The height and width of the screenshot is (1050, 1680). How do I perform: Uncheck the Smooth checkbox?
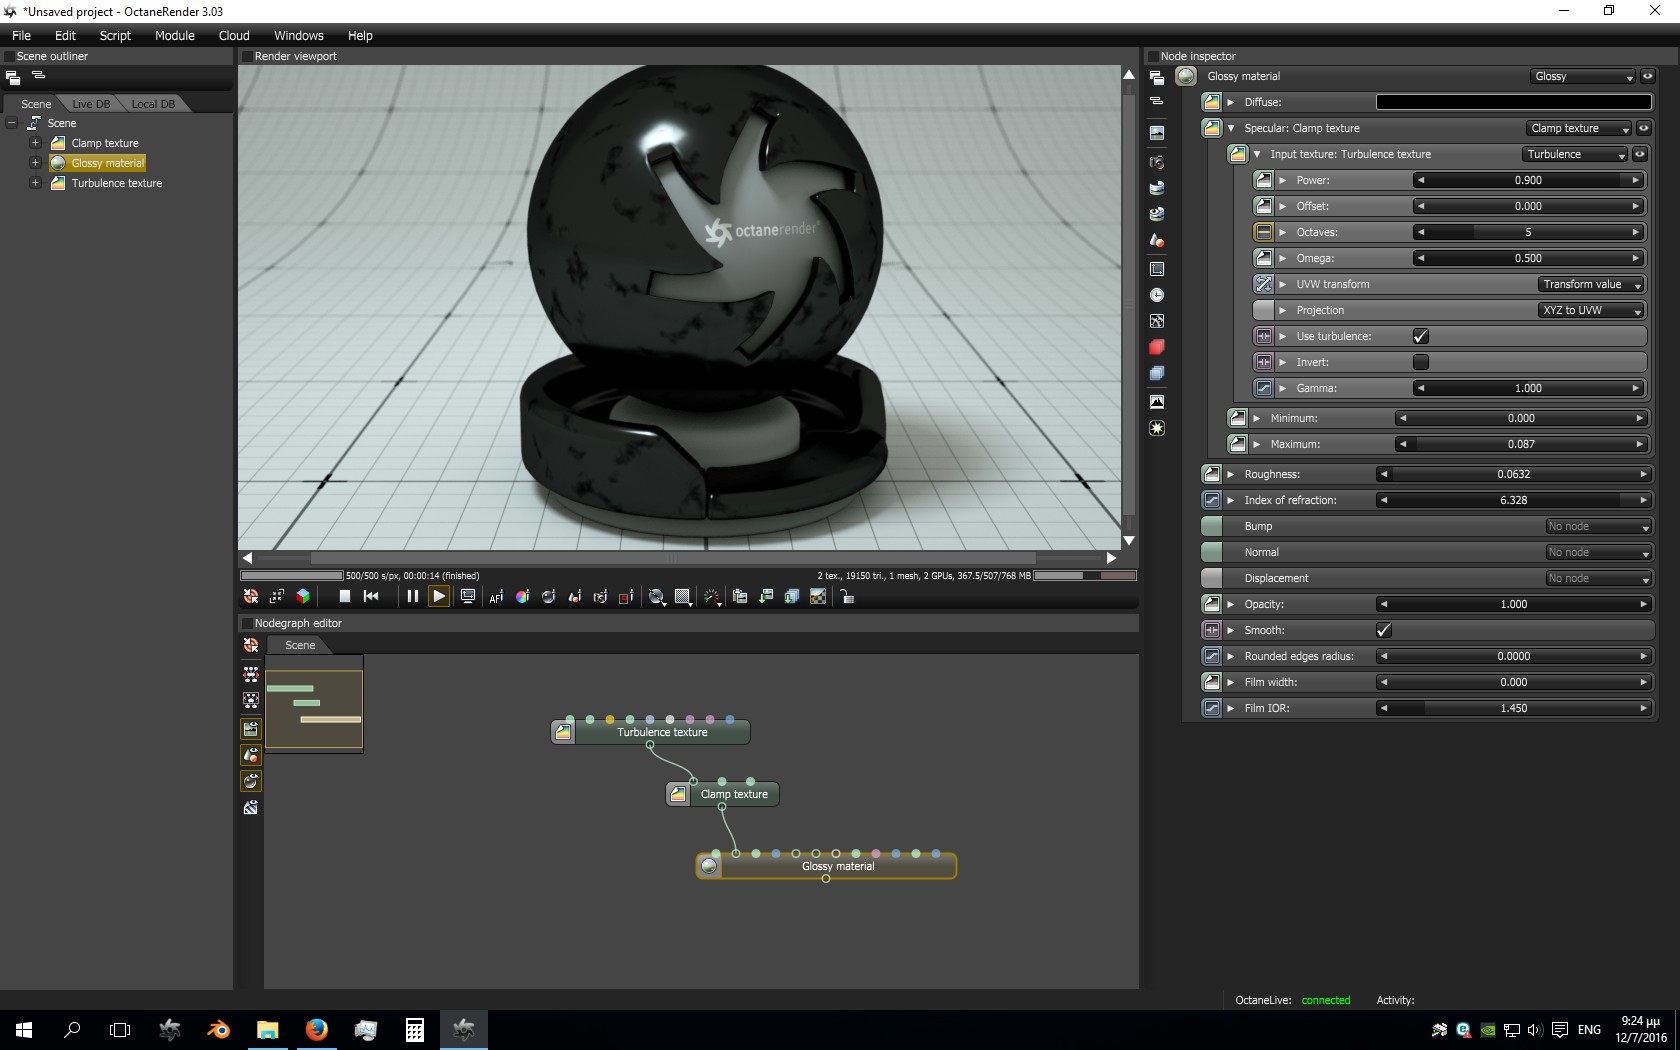pos(1384,630)
